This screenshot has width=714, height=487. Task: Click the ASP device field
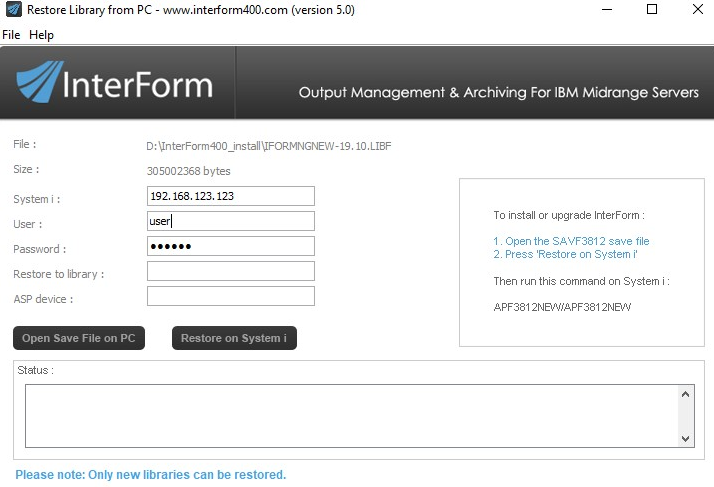230,296
